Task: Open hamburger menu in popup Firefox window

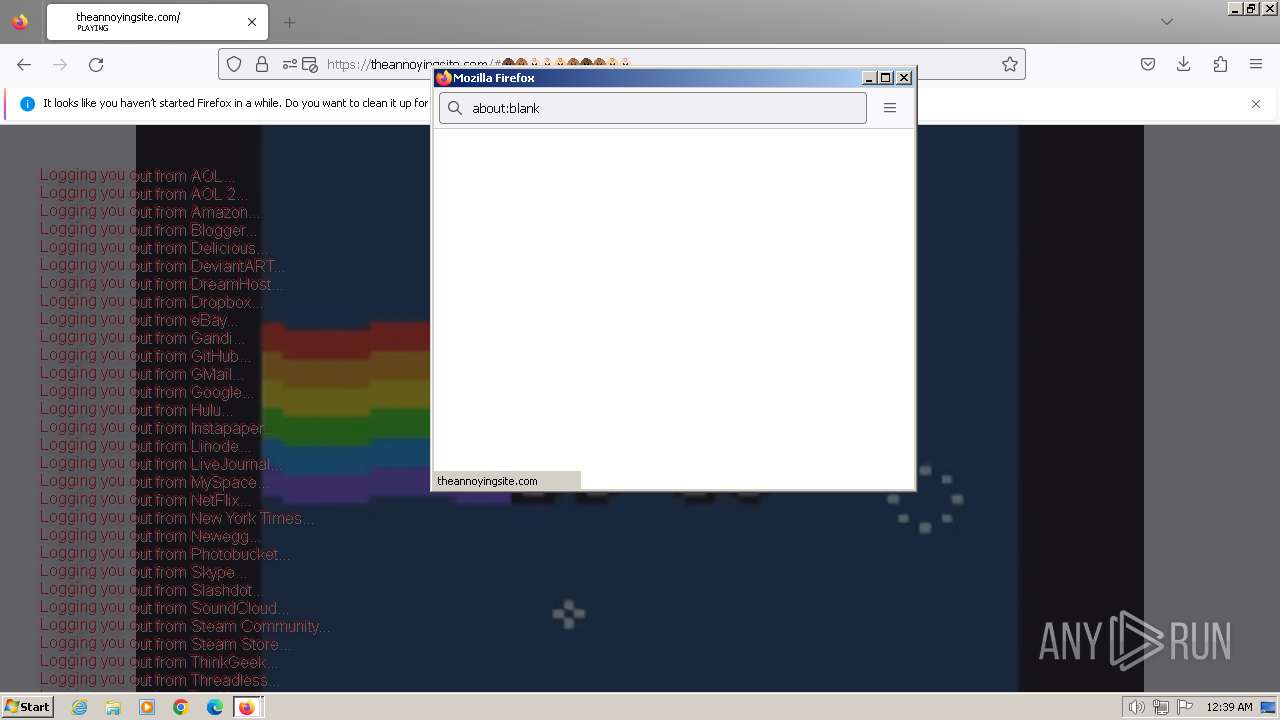Action: point(890,108)
